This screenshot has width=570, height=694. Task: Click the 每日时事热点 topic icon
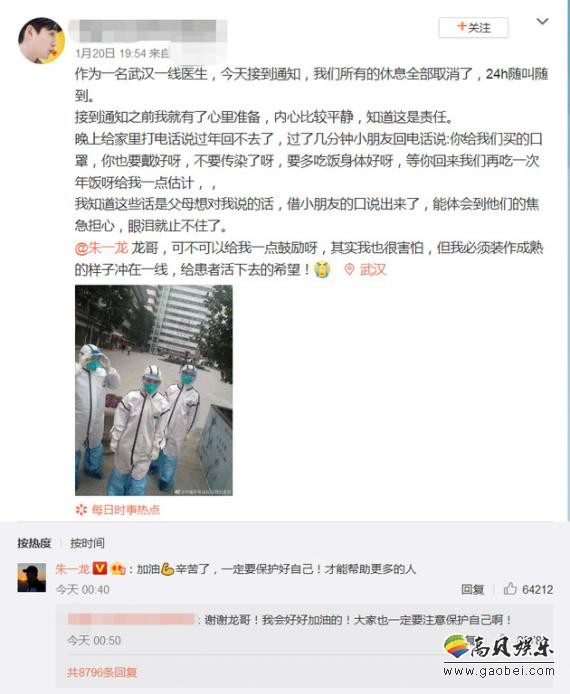81,510
